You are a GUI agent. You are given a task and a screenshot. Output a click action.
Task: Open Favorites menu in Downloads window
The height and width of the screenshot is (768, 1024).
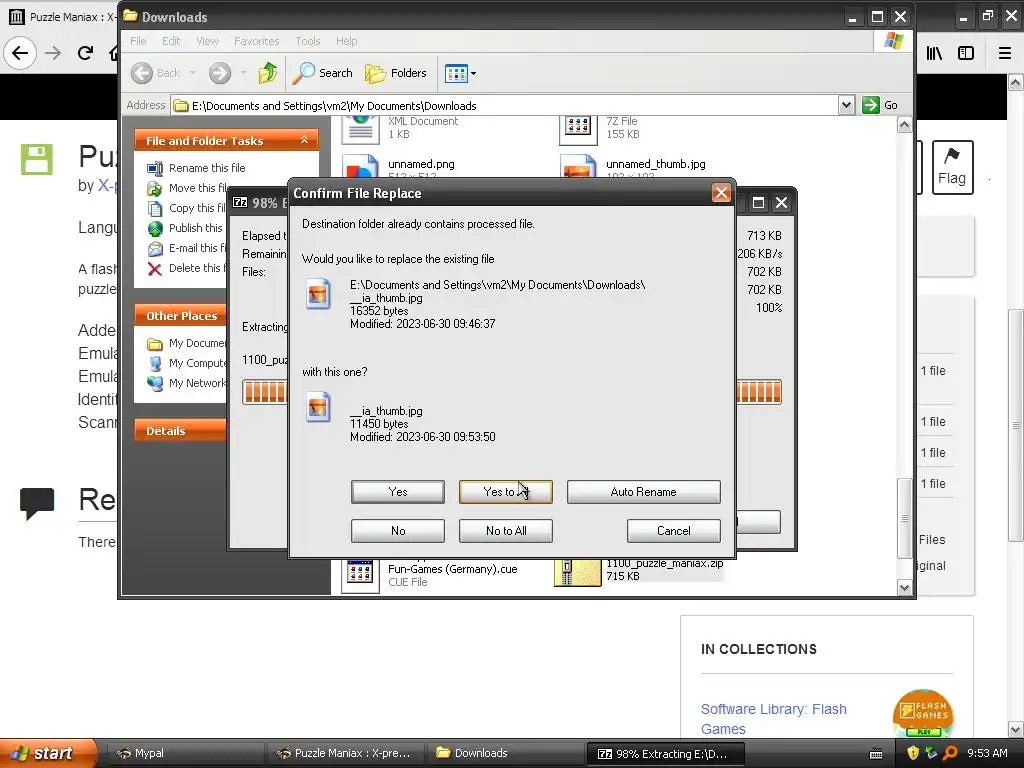(x=256, y=41)
